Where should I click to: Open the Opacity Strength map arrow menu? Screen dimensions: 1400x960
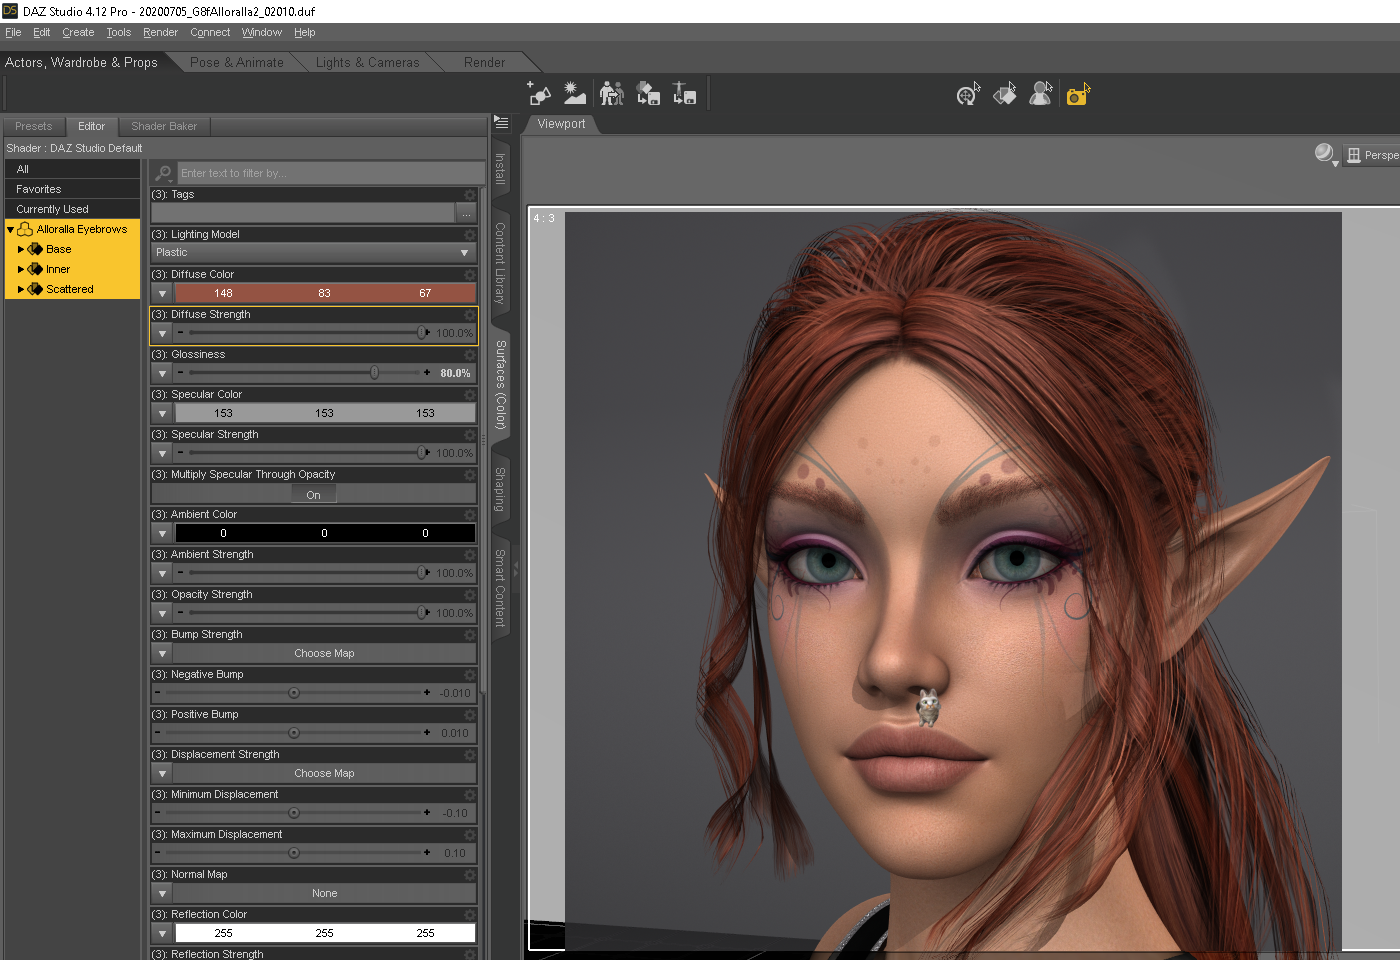pos(162,613)
